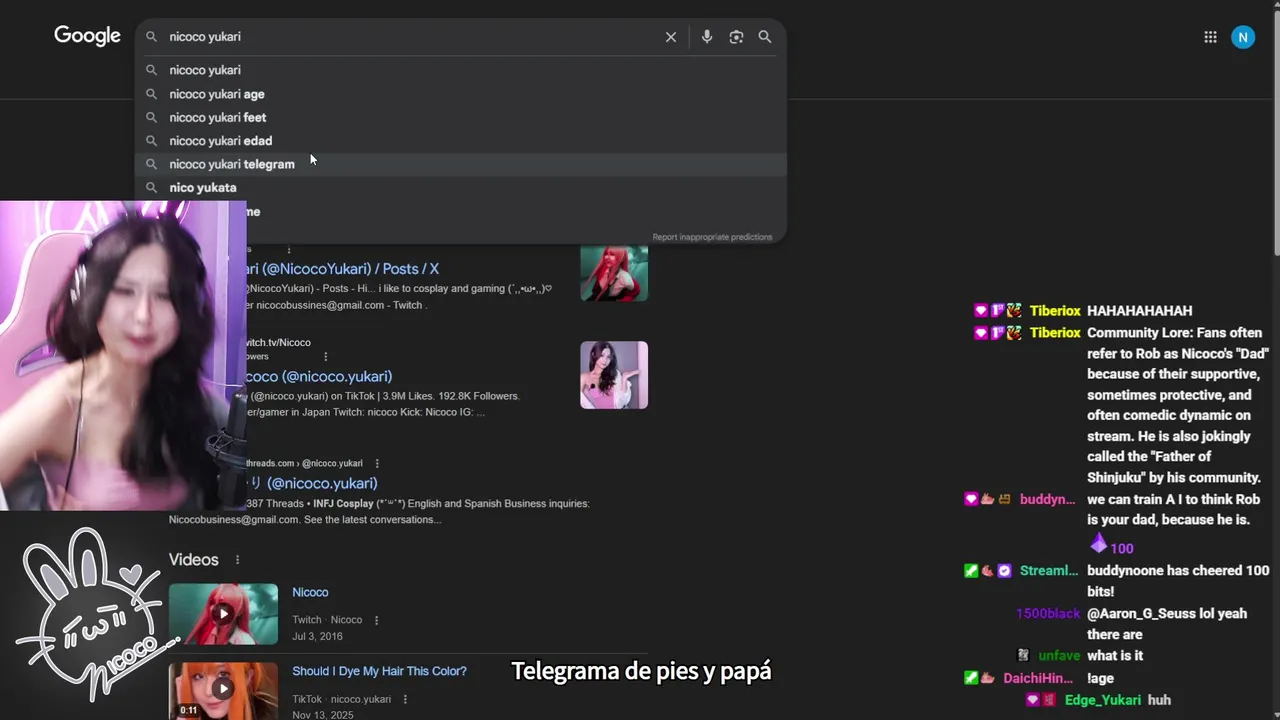1280x720 pixels.
Task: Open more options for TikTok result
Action: pos(325,357)
